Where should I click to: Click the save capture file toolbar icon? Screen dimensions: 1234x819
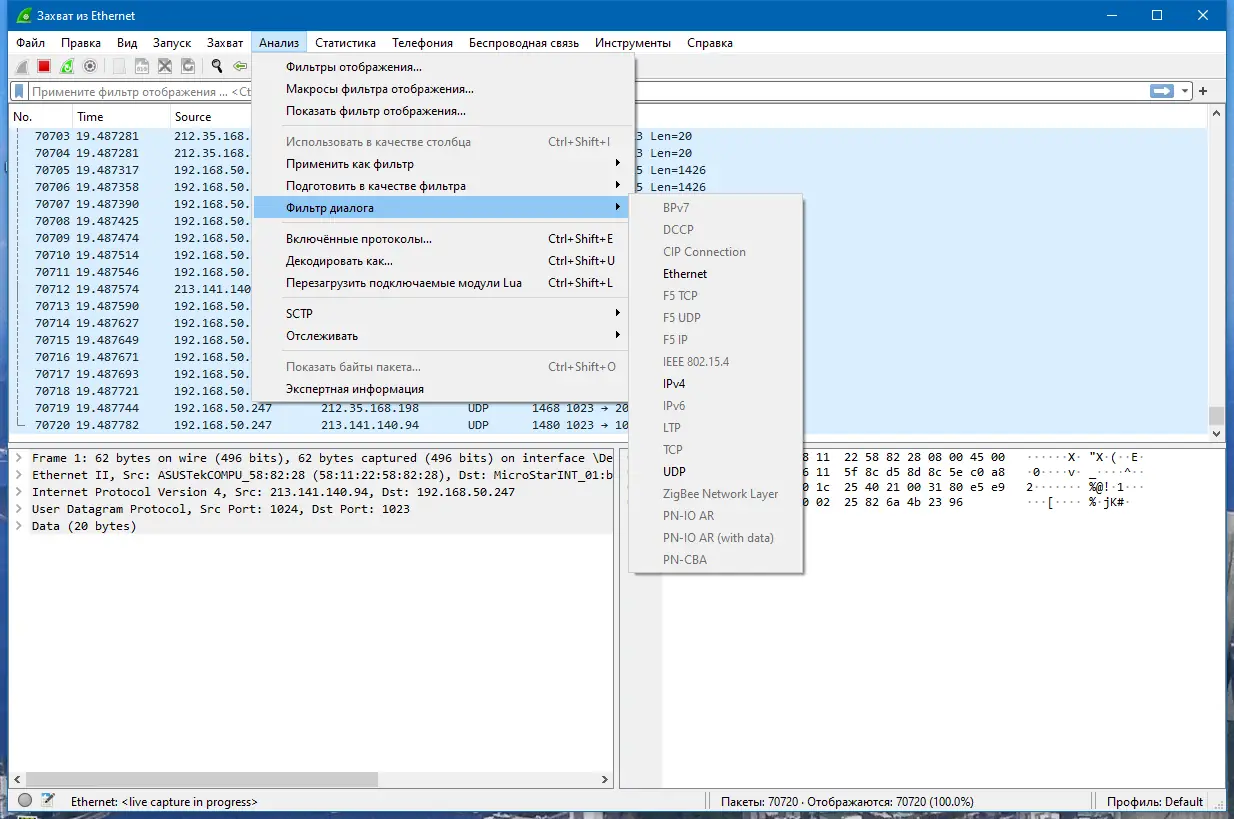tap(142, 66)
